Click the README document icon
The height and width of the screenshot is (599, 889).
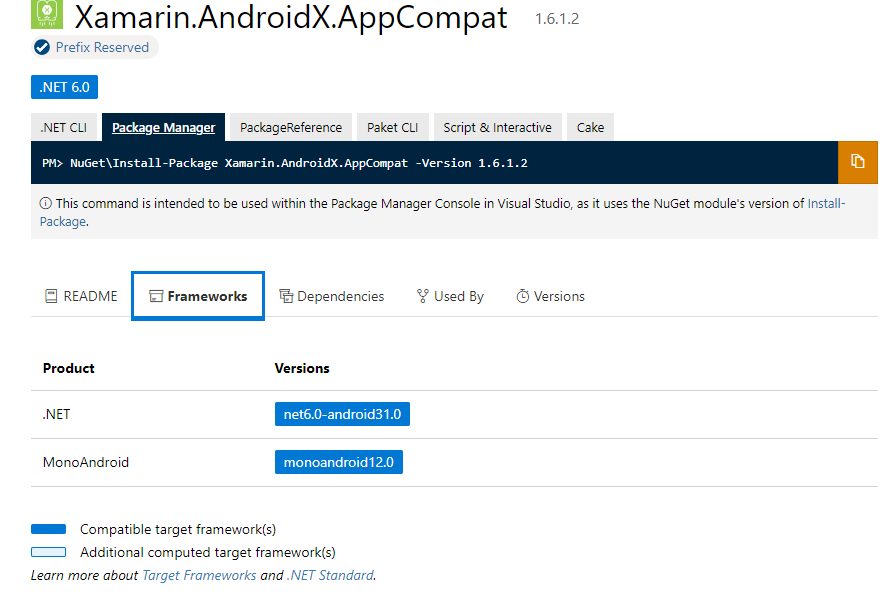point(51,296)
